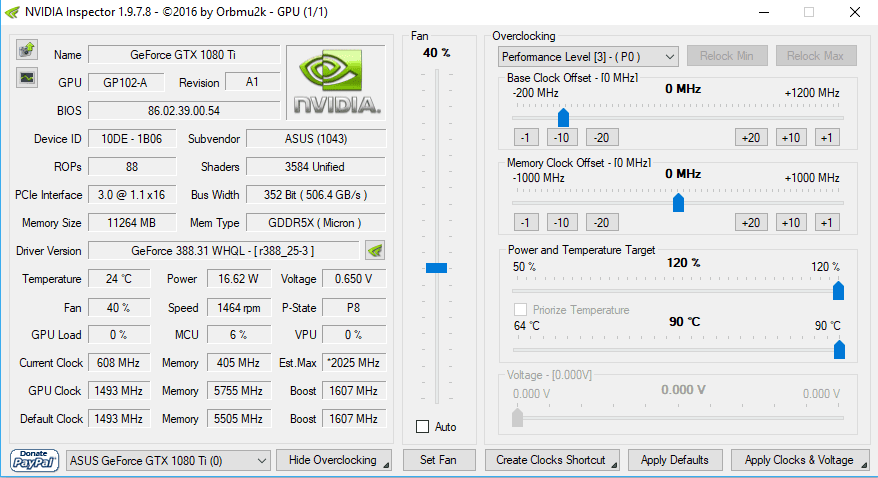
Task: Click Apply Clocks & Voltage
Action: pos(800,460)
